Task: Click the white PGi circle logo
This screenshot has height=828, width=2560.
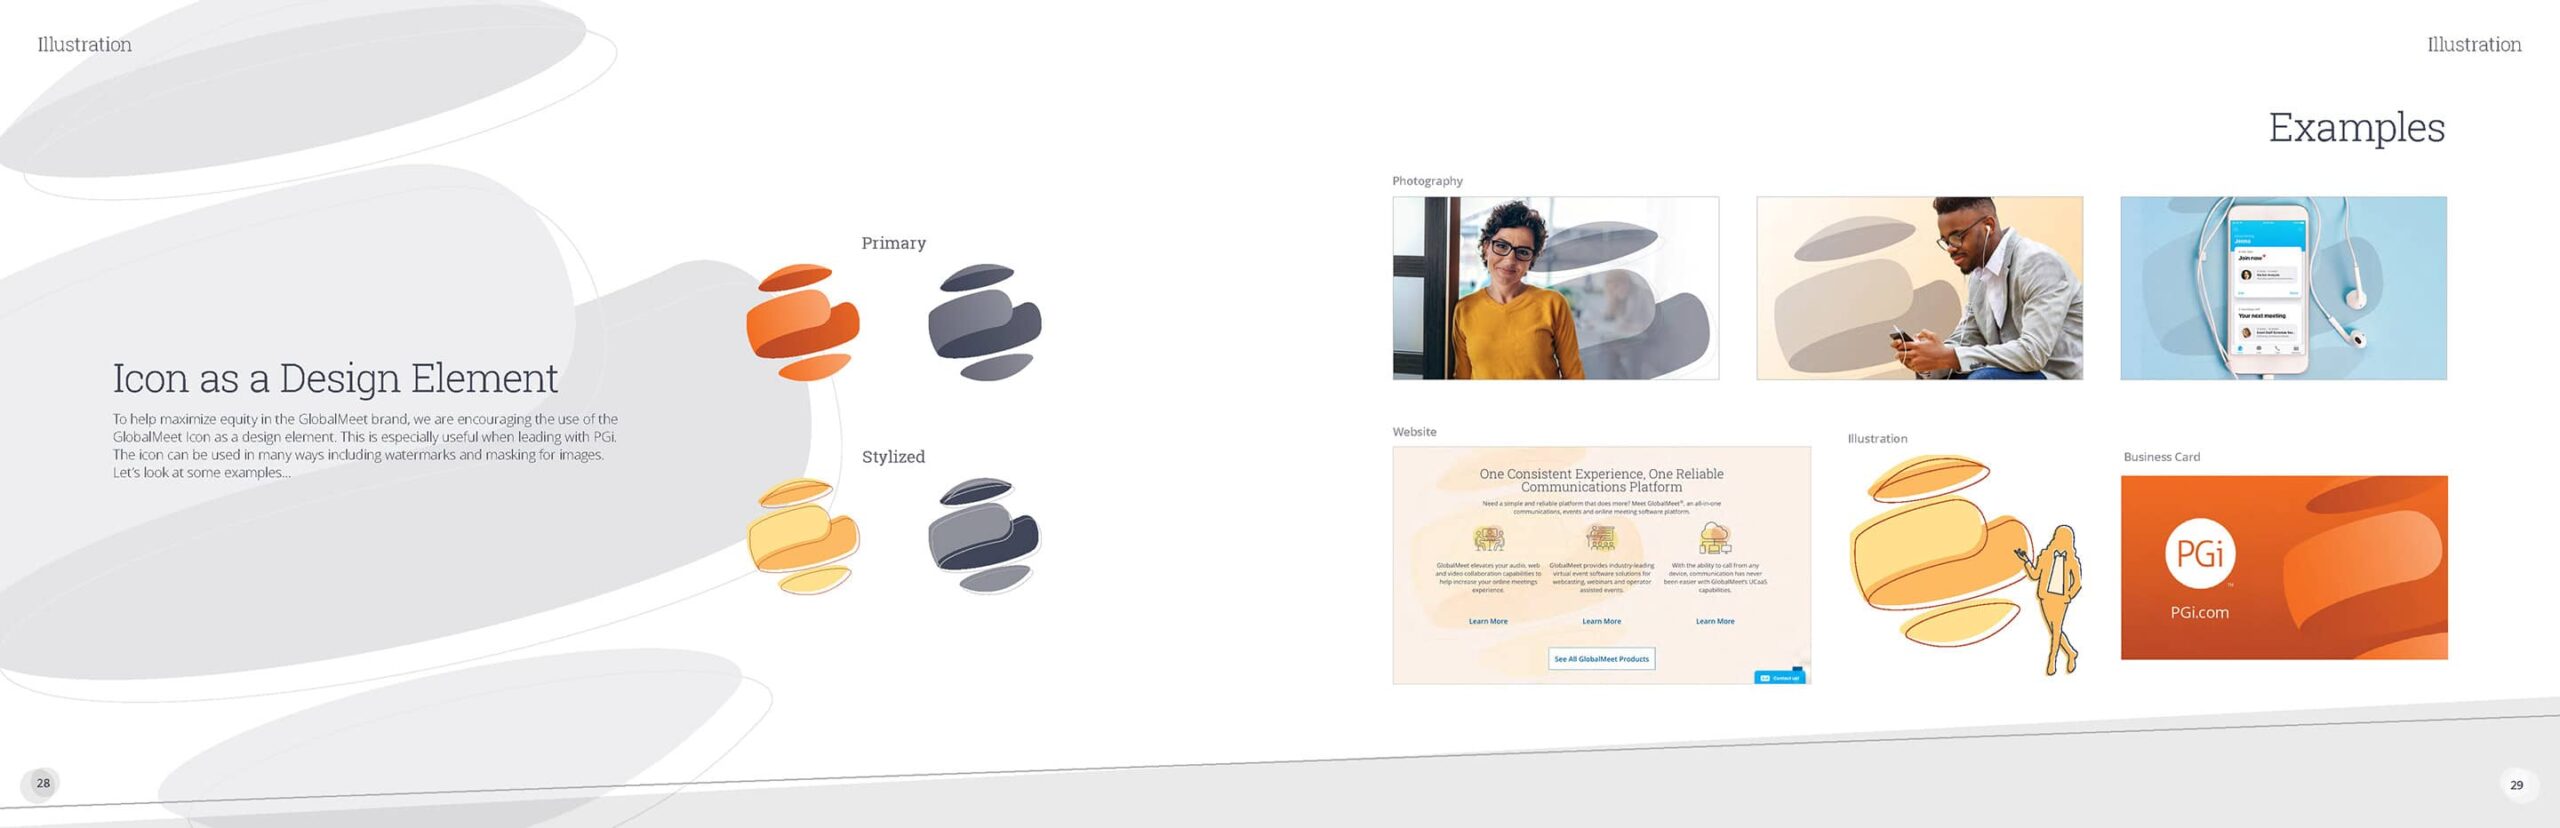Action: point(2199,553)
